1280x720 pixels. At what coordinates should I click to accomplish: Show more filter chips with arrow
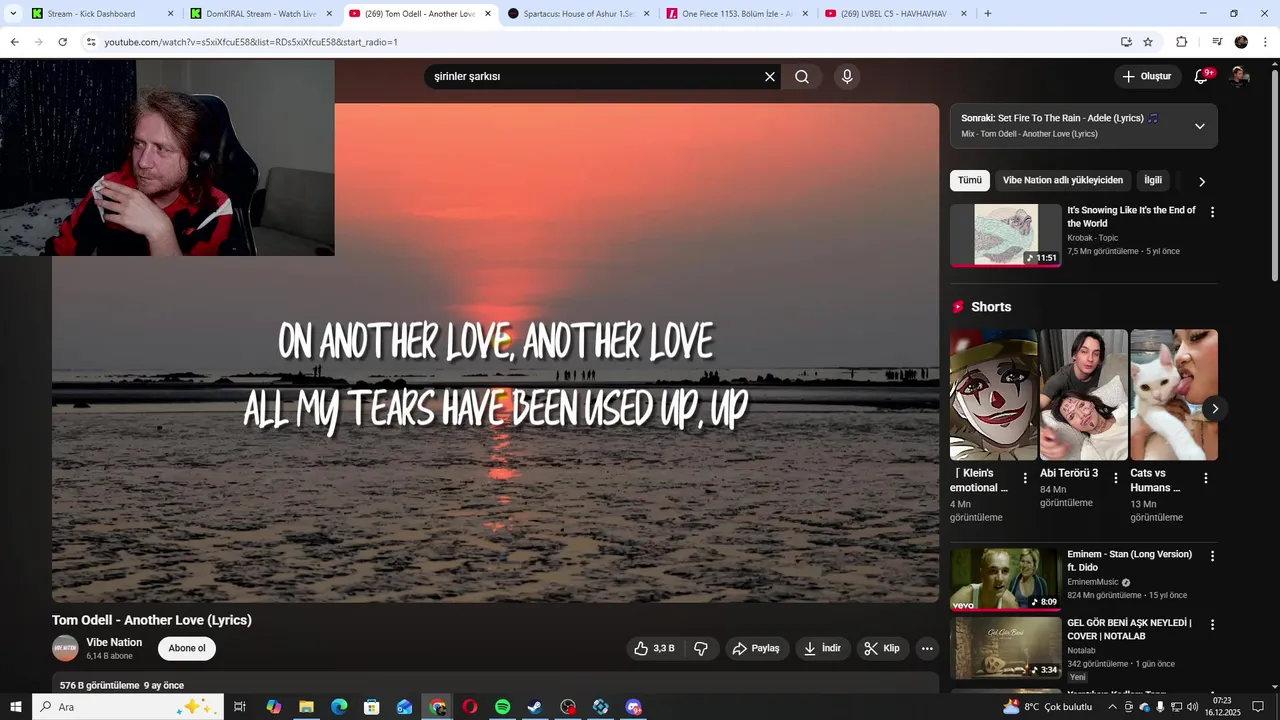pos(1202,181)
